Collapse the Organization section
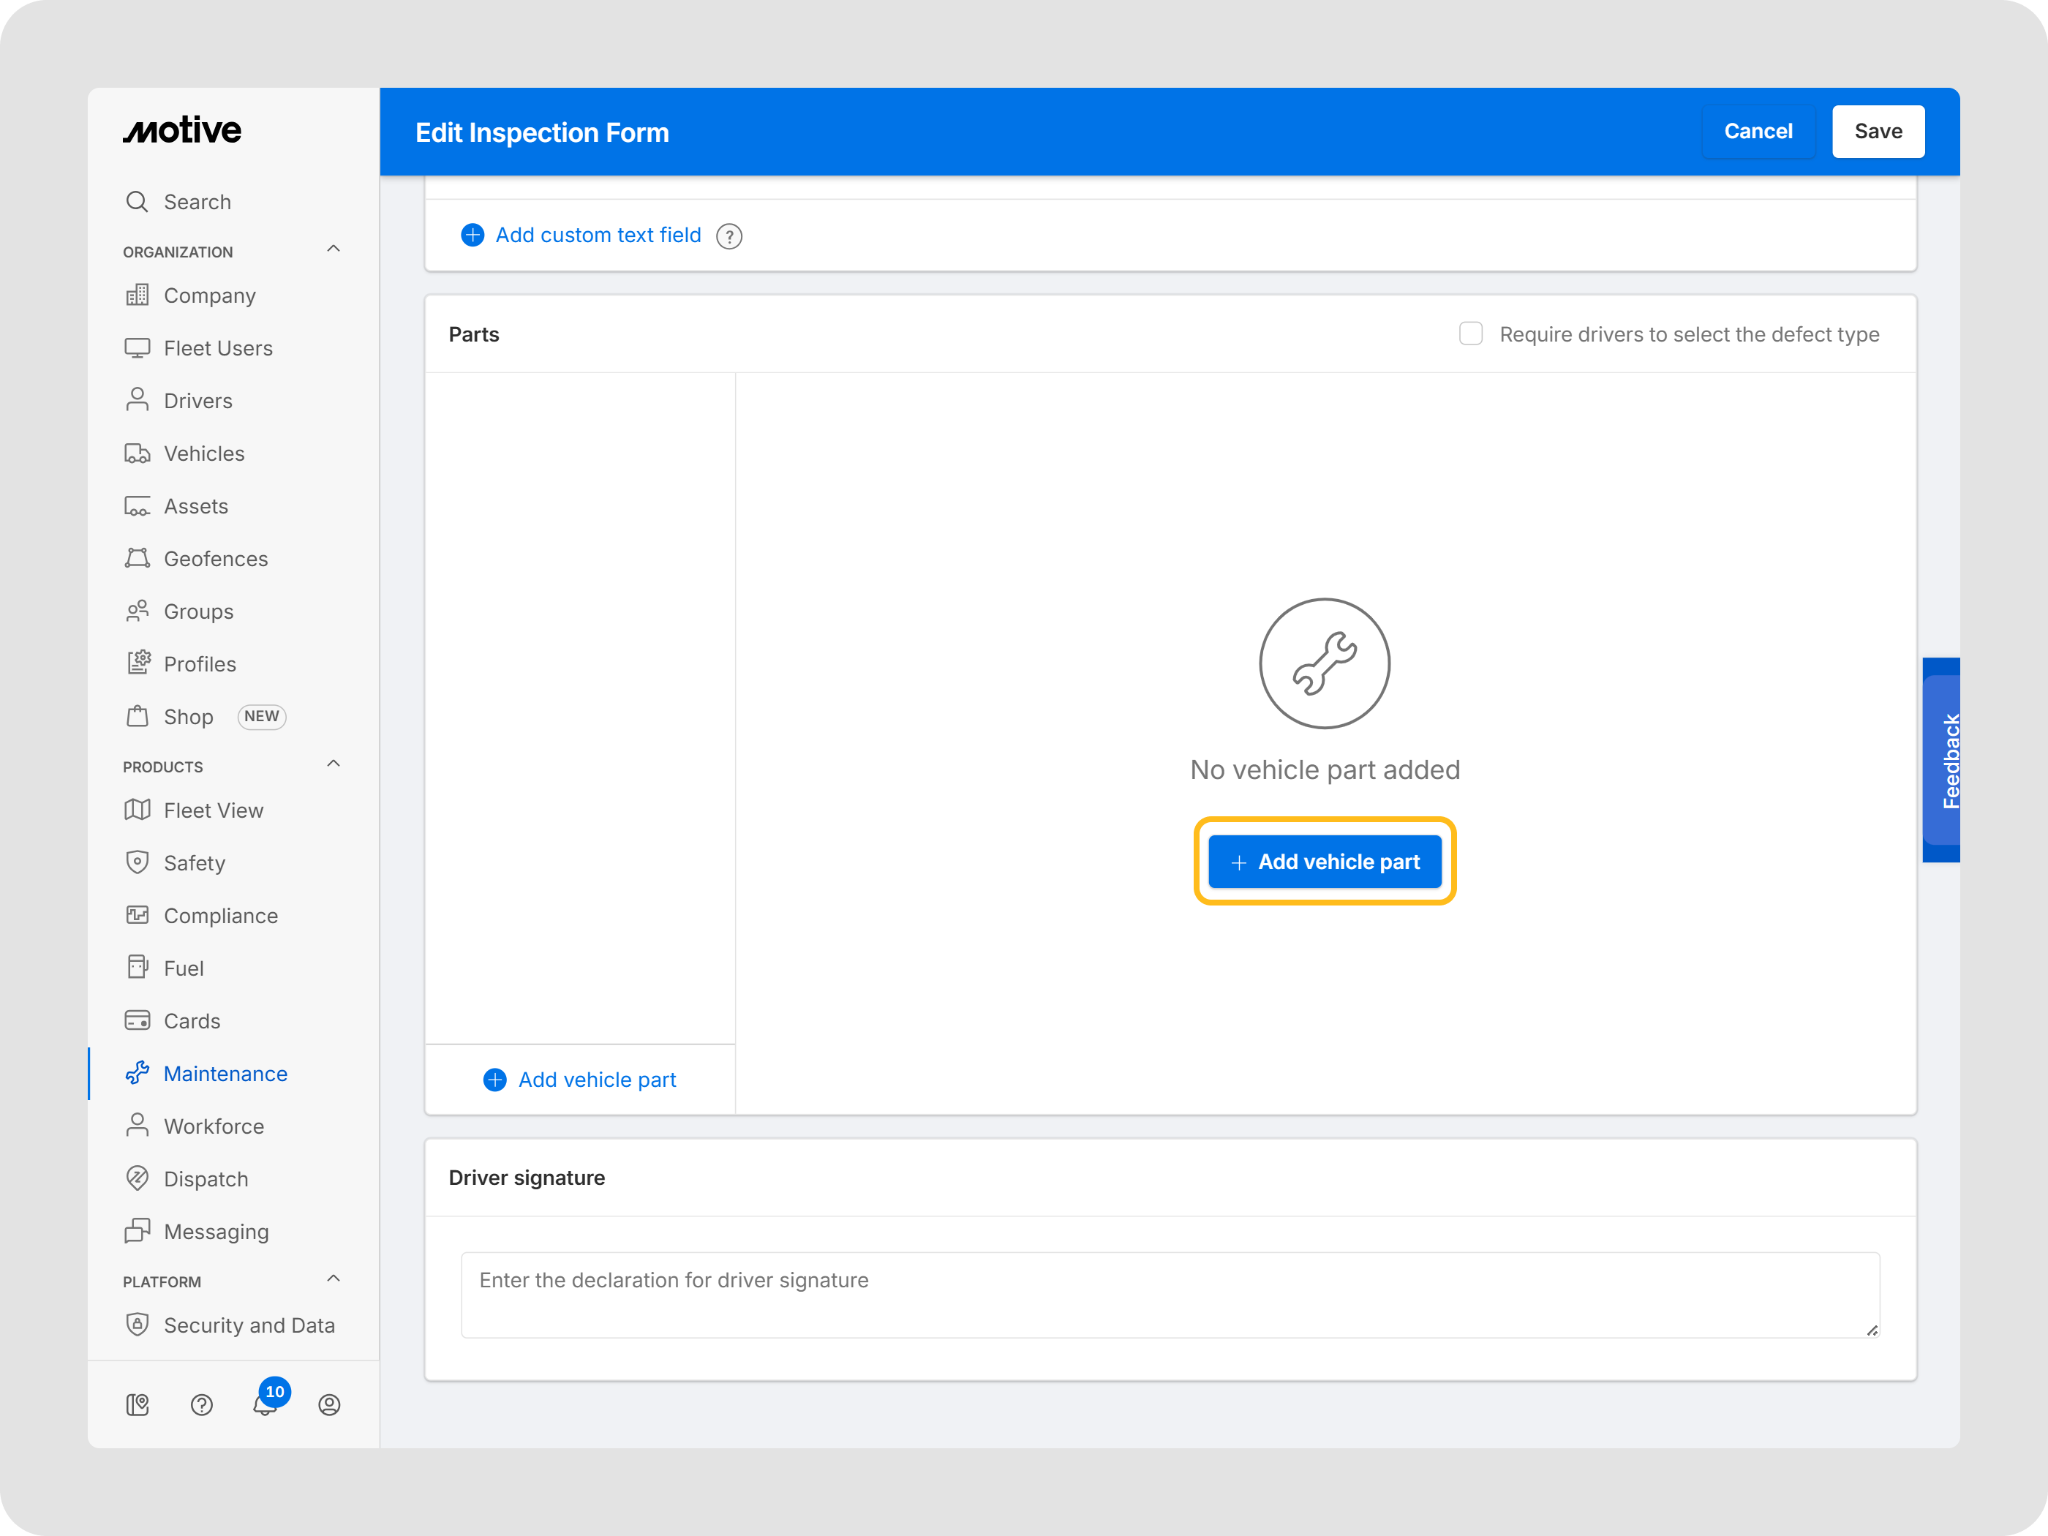This screenshot has height=1536, width=2048. [334, 249]
